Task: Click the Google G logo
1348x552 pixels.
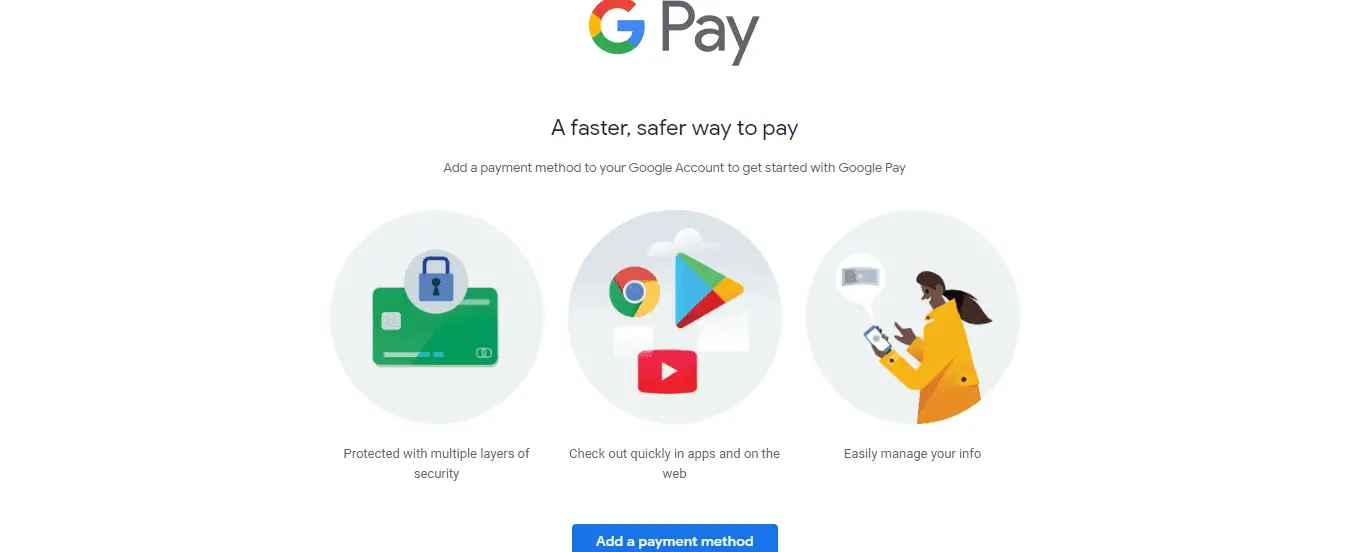Action: 616,27
